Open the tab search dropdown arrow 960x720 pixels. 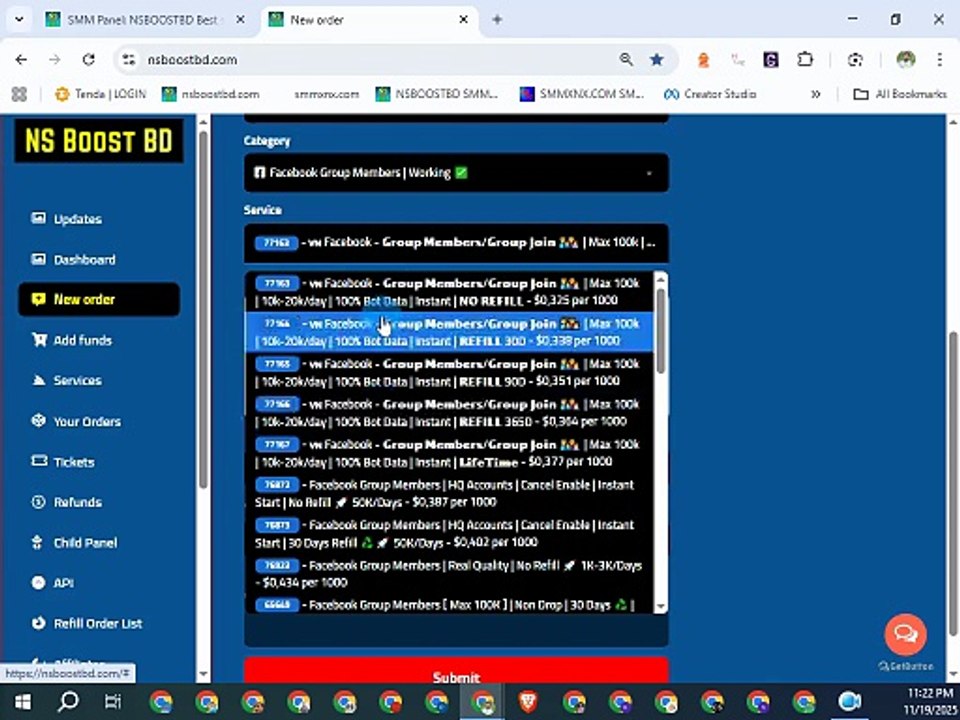(x=20, y=20)
